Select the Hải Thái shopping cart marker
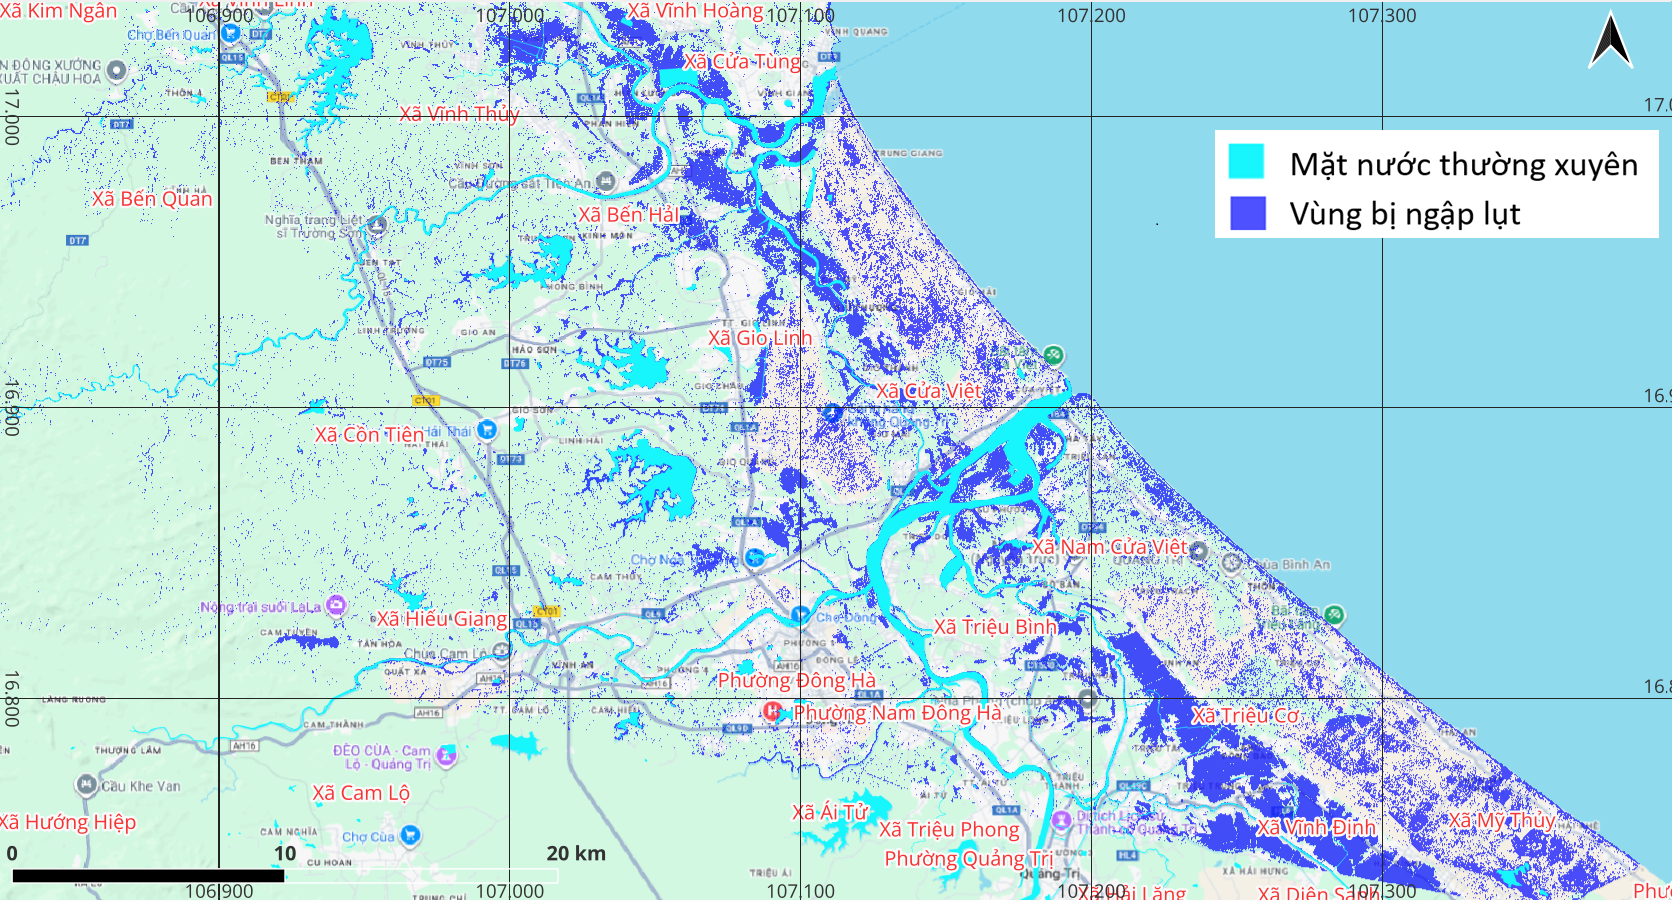1672x900 pixels. pos(486,429)
